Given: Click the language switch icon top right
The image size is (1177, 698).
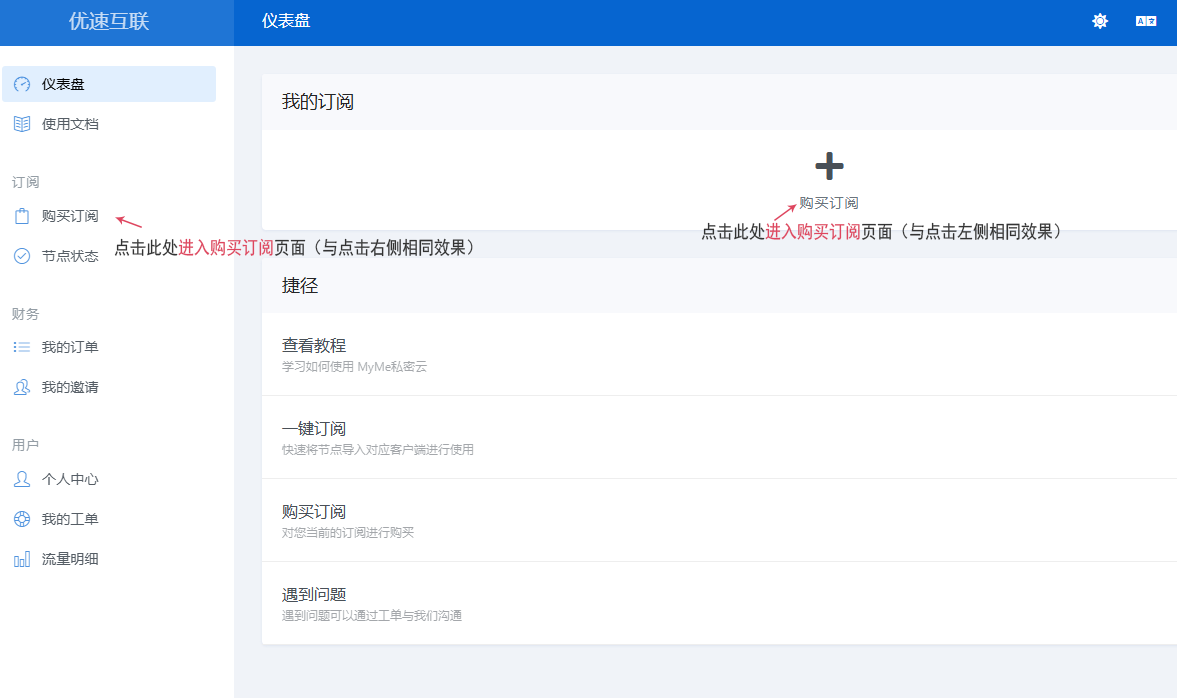Looking at the screenshot, I should 1146,20.
